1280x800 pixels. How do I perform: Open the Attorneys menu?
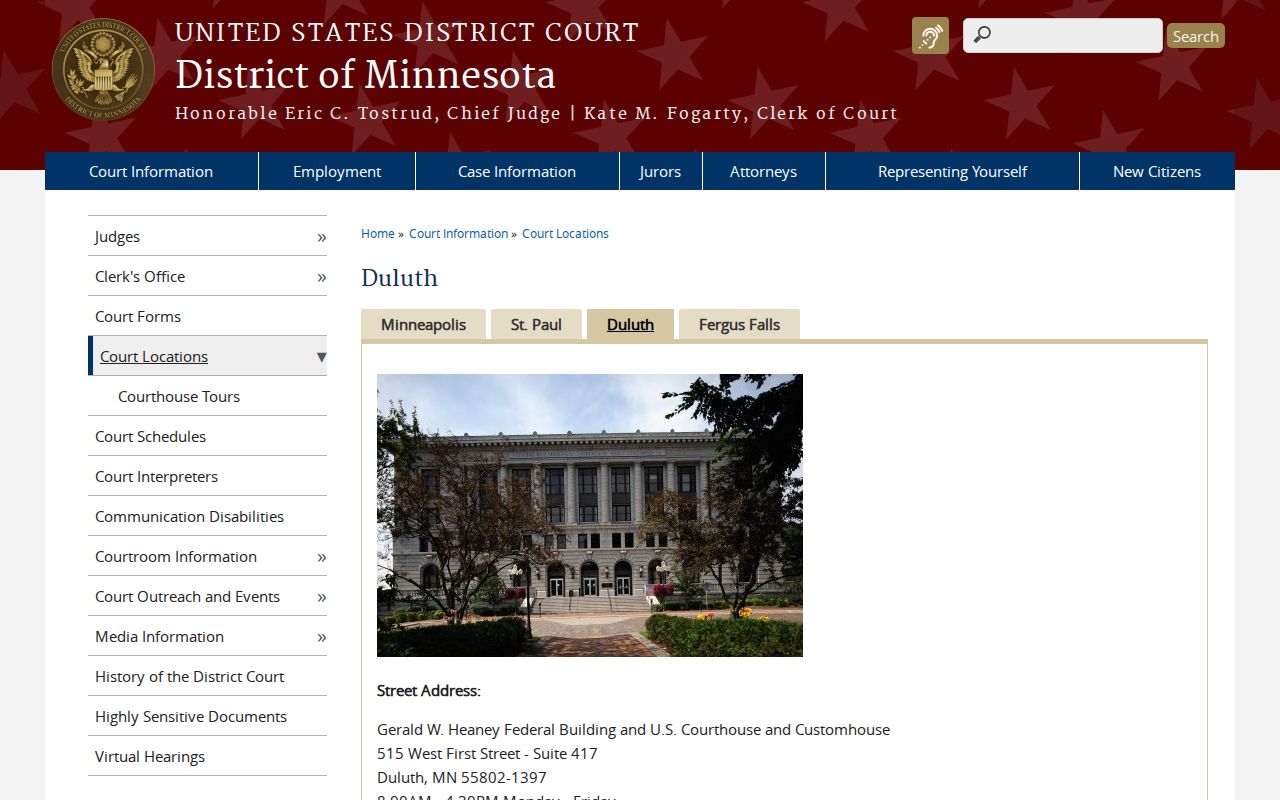coord(763,171)
